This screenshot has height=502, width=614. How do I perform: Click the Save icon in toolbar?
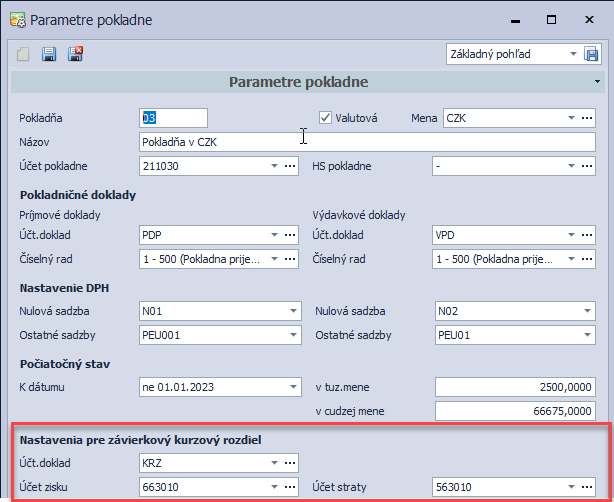tap(48, 55)
